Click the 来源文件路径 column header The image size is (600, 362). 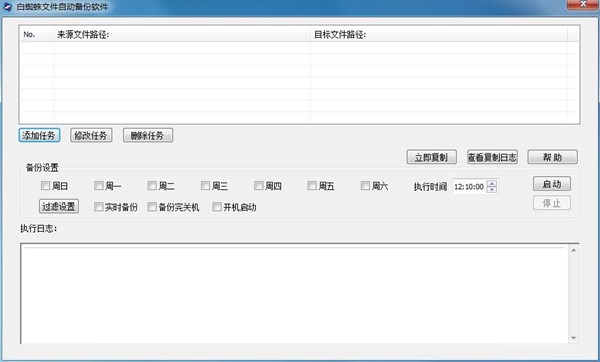[182, 34]
